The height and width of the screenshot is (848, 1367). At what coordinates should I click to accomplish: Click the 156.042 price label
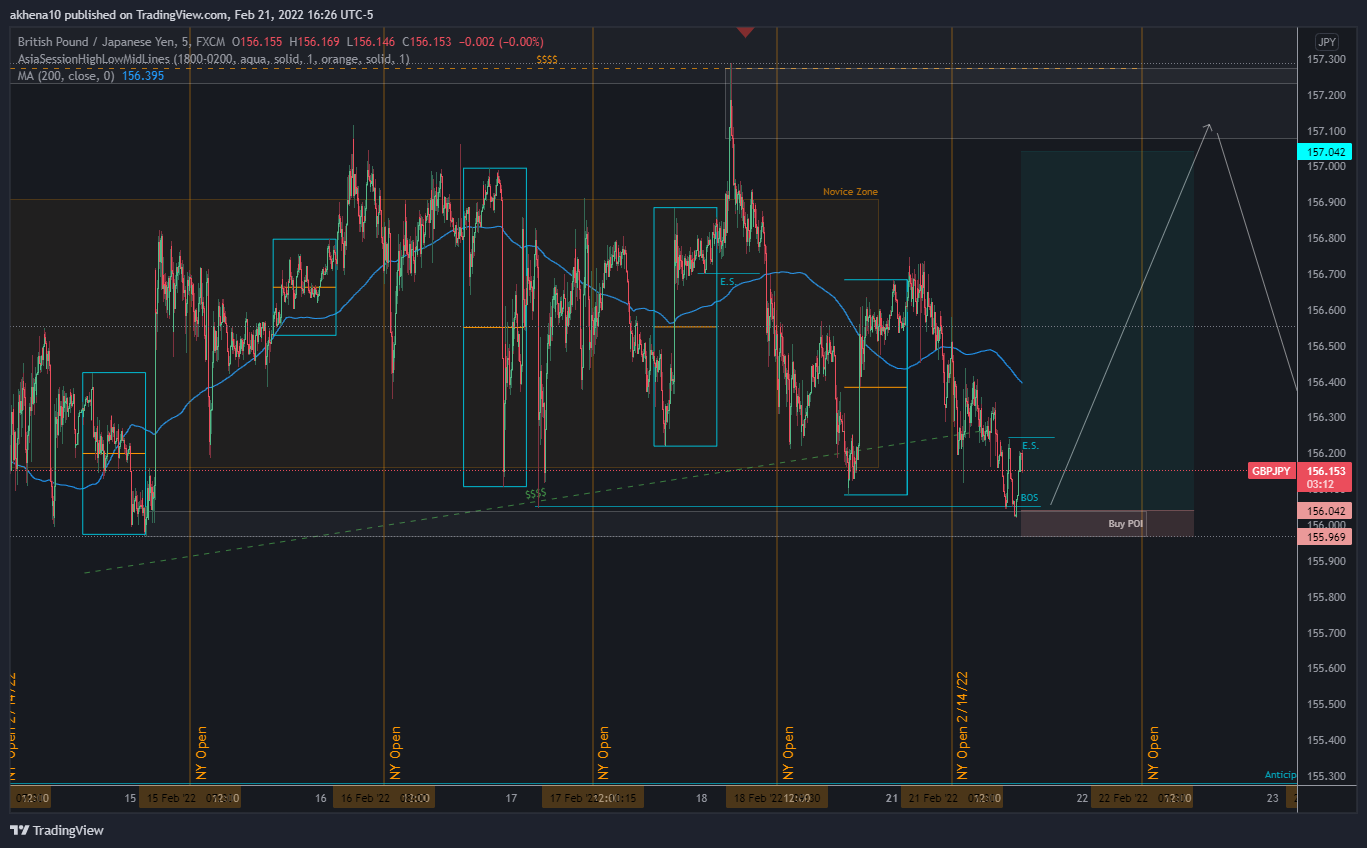(1324, 511)
